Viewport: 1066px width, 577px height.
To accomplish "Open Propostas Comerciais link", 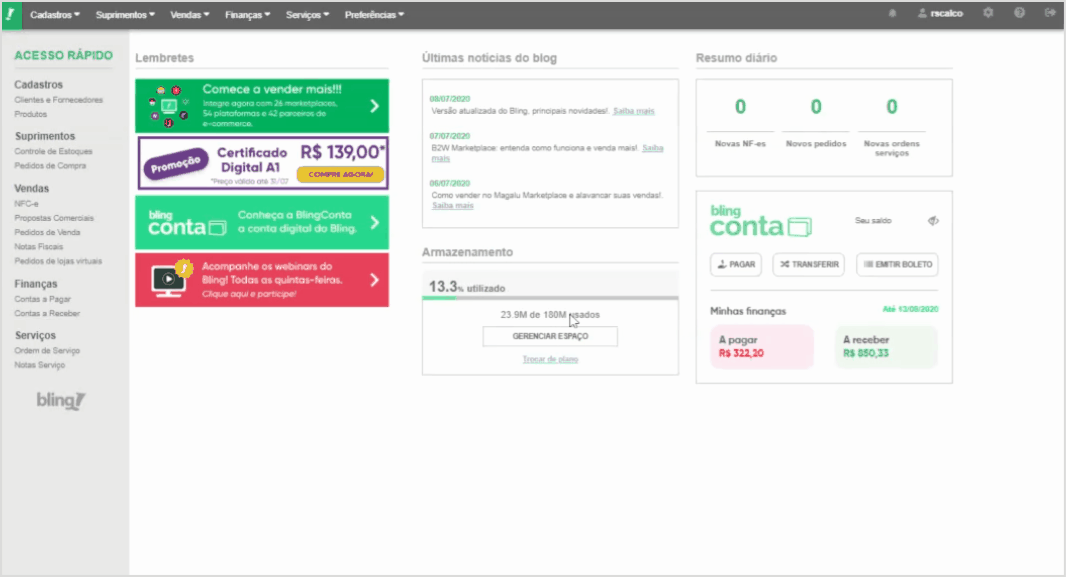I will point(54,218).
